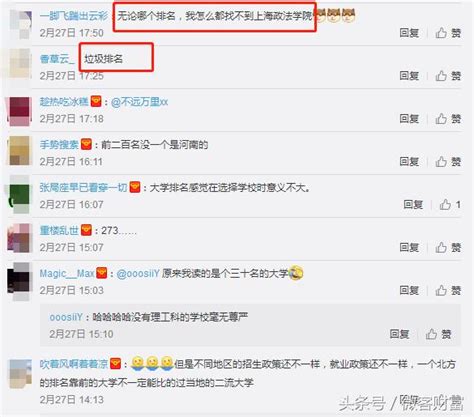Reply to the 垃圾排名 comment
This screenshot has height=417, width=474.
[409, 76]
